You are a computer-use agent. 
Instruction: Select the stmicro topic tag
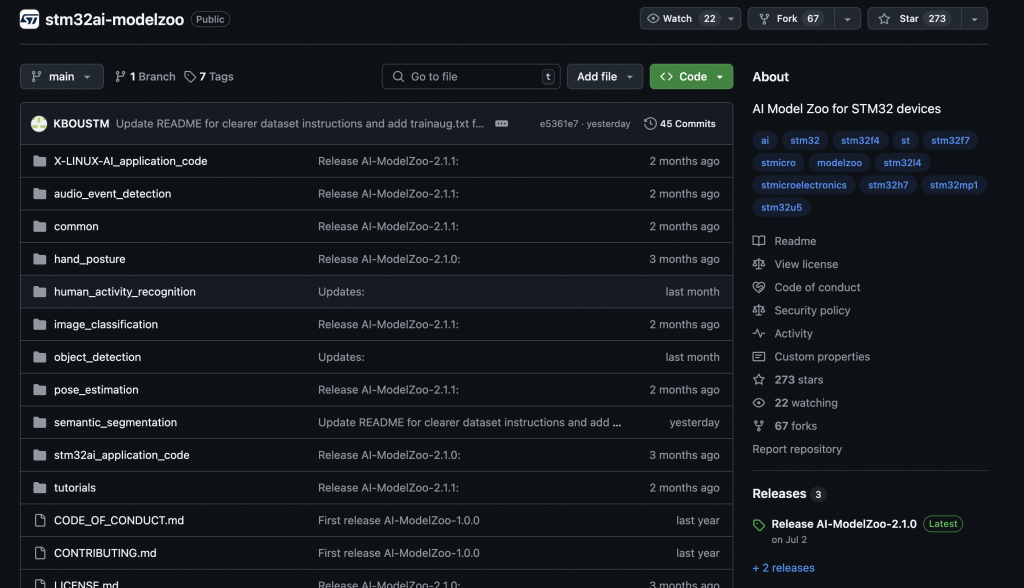tap(778, 163)
